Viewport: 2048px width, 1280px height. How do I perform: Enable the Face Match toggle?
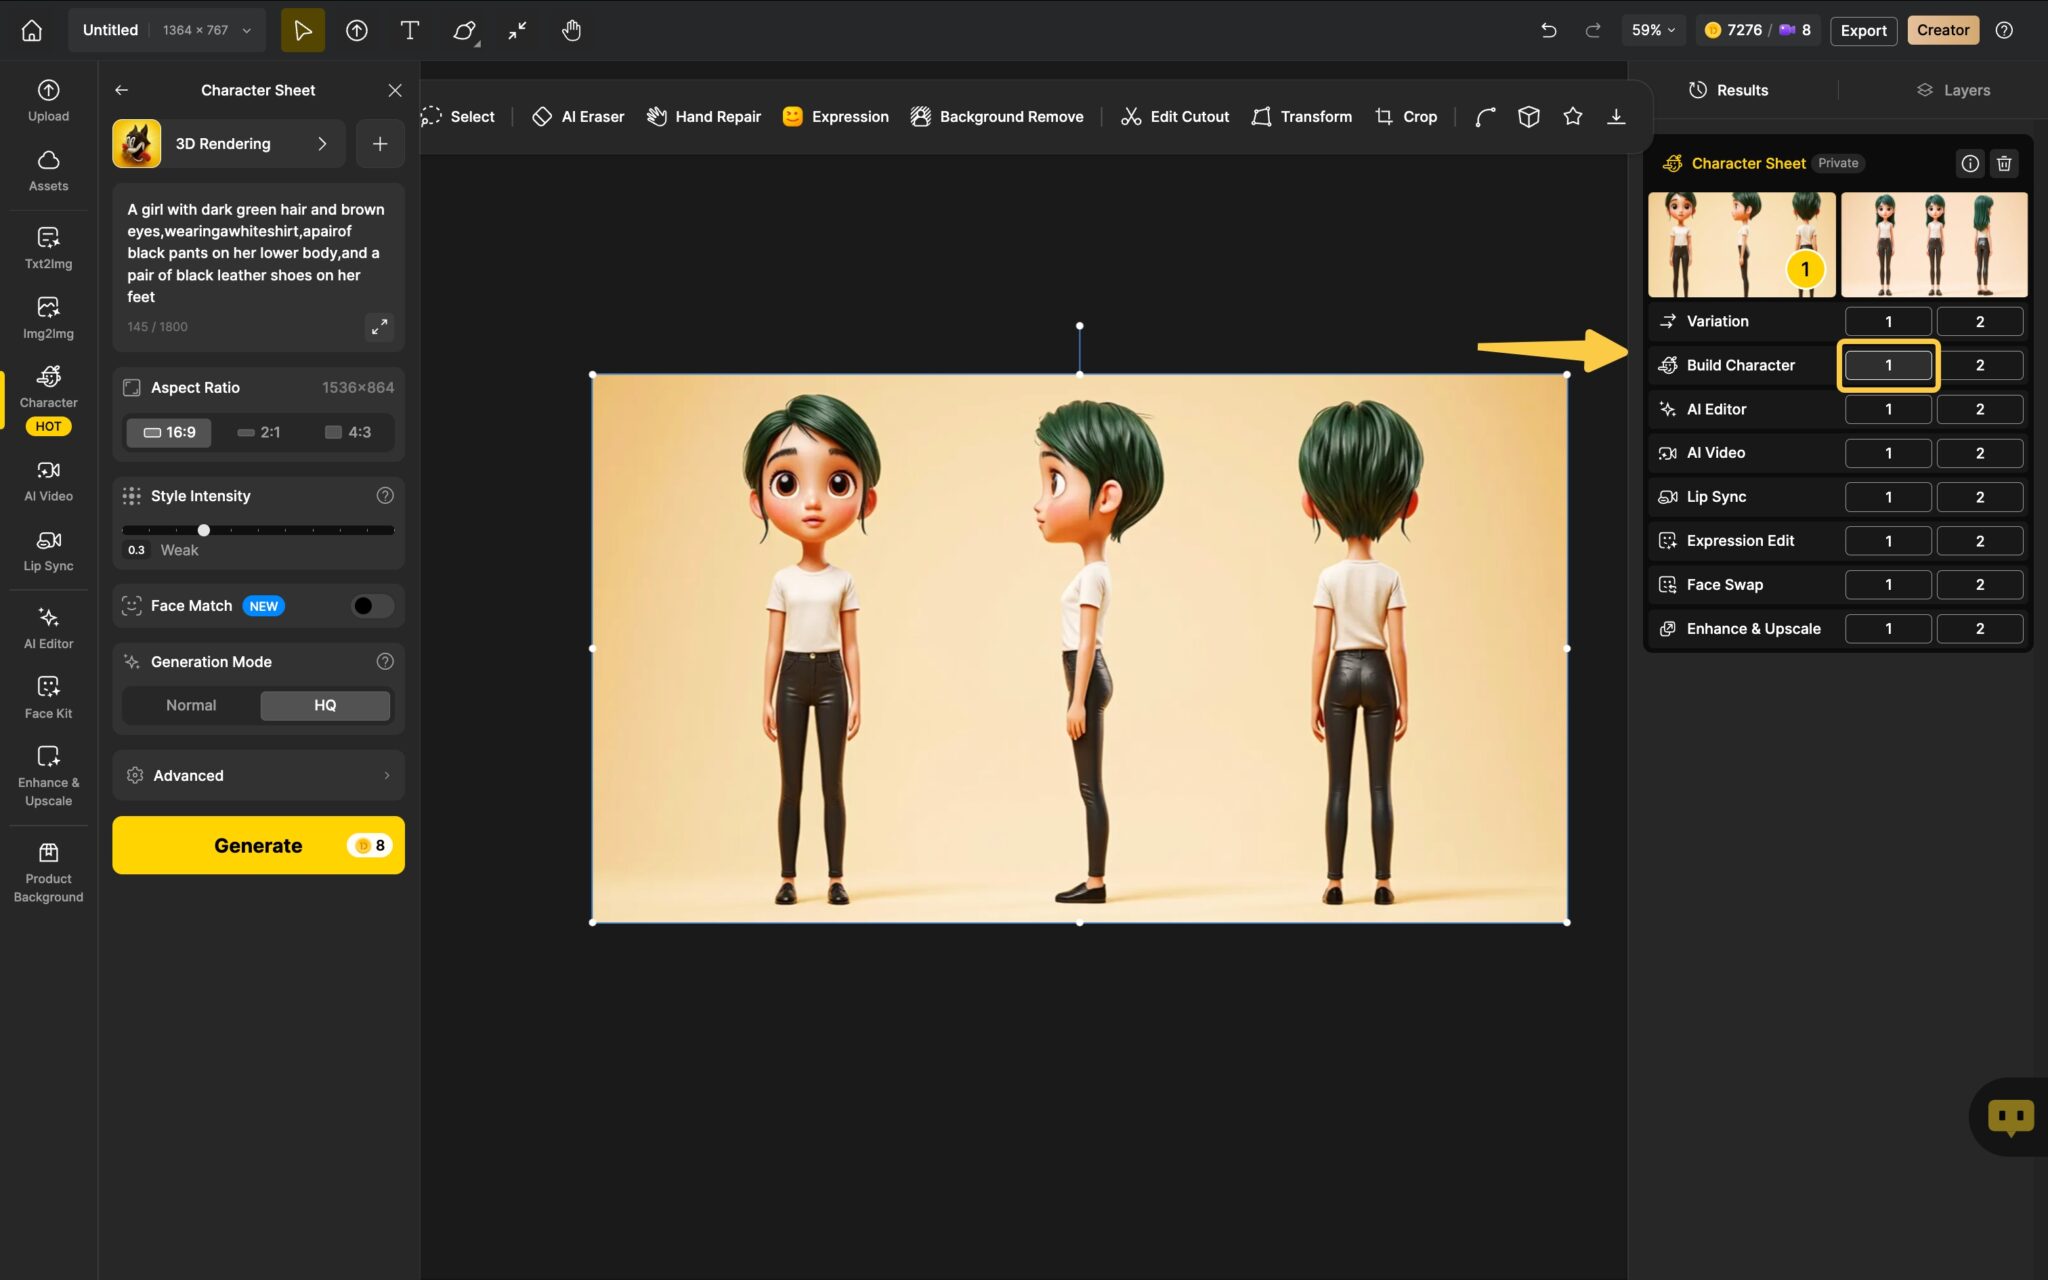click(370, 605)
